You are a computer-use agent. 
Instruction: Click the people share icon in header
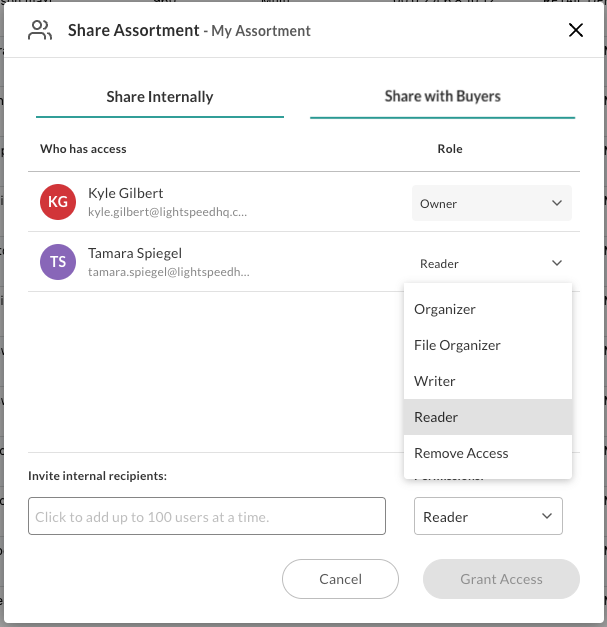40,30
